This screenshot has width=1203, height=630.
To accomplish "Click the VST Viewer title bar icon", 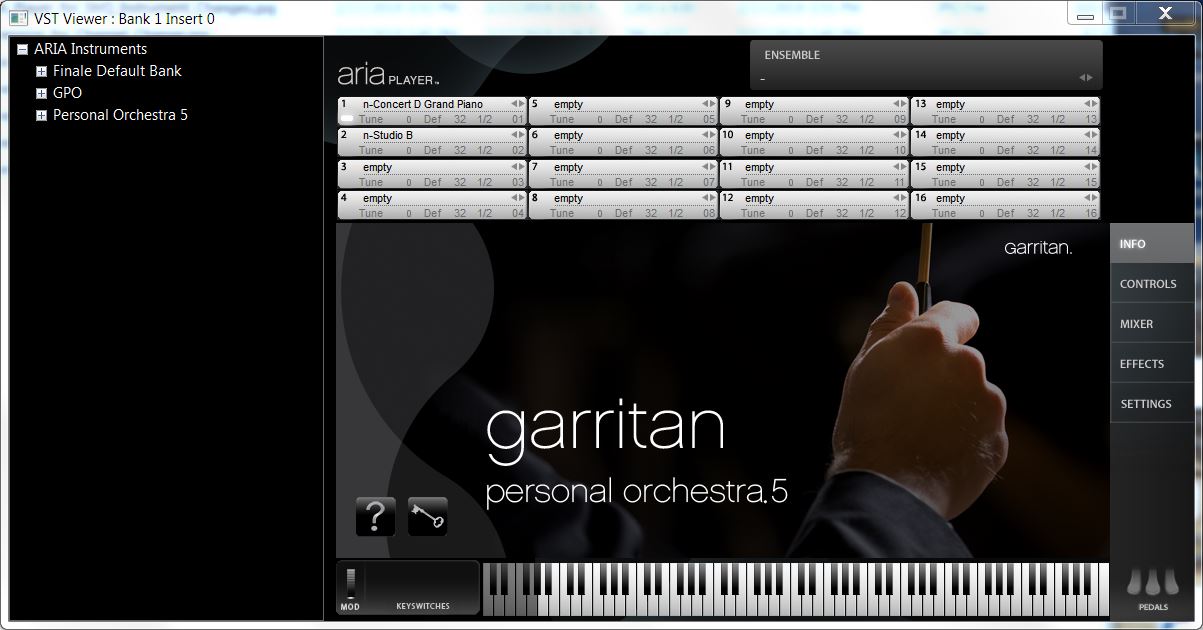I will pyautogui.click(x=18, y=17).
